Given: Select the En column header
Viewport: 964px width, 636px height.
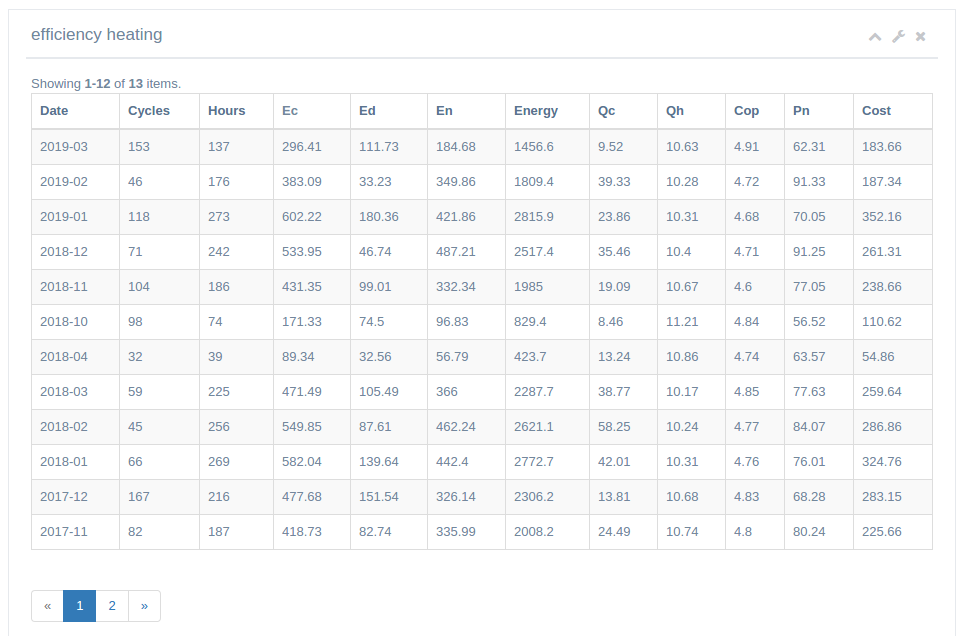Looking at the screenshot, I should [444, 111].
